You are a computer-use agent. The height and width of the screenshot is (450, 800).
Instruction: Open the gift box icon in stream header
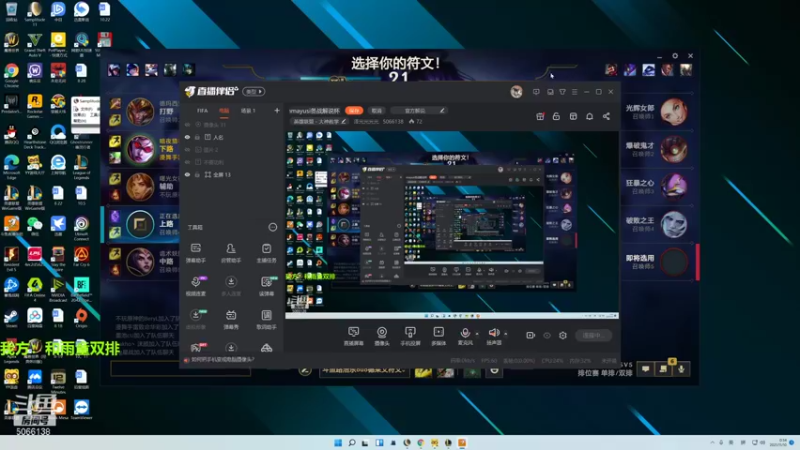tap(540, 116)
